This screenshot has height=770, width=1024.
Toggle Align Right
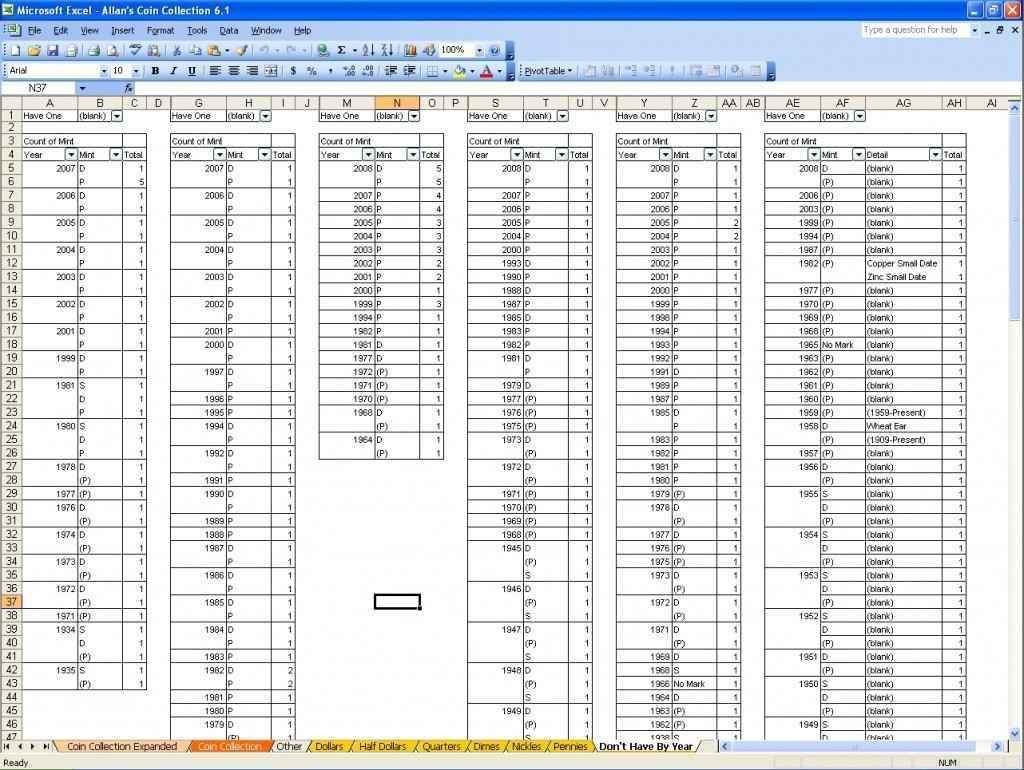251,71
